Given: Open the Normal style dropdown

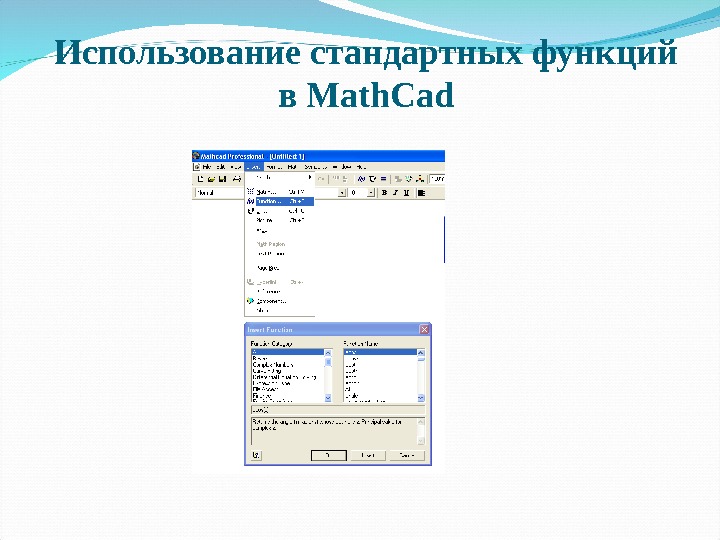Looking at the screenshot, I should (x=219, y=193).
